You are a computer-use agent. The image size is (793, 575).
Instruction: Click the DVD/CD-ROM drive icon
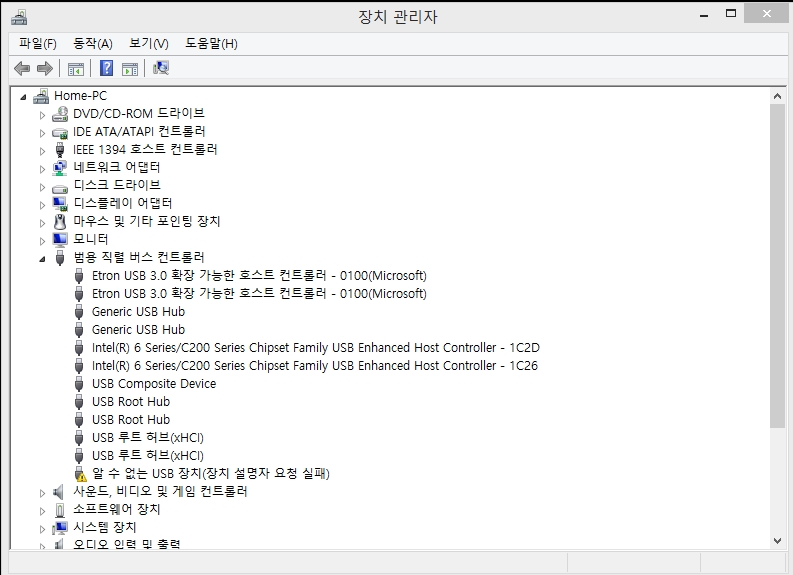(x=60, y=114)
